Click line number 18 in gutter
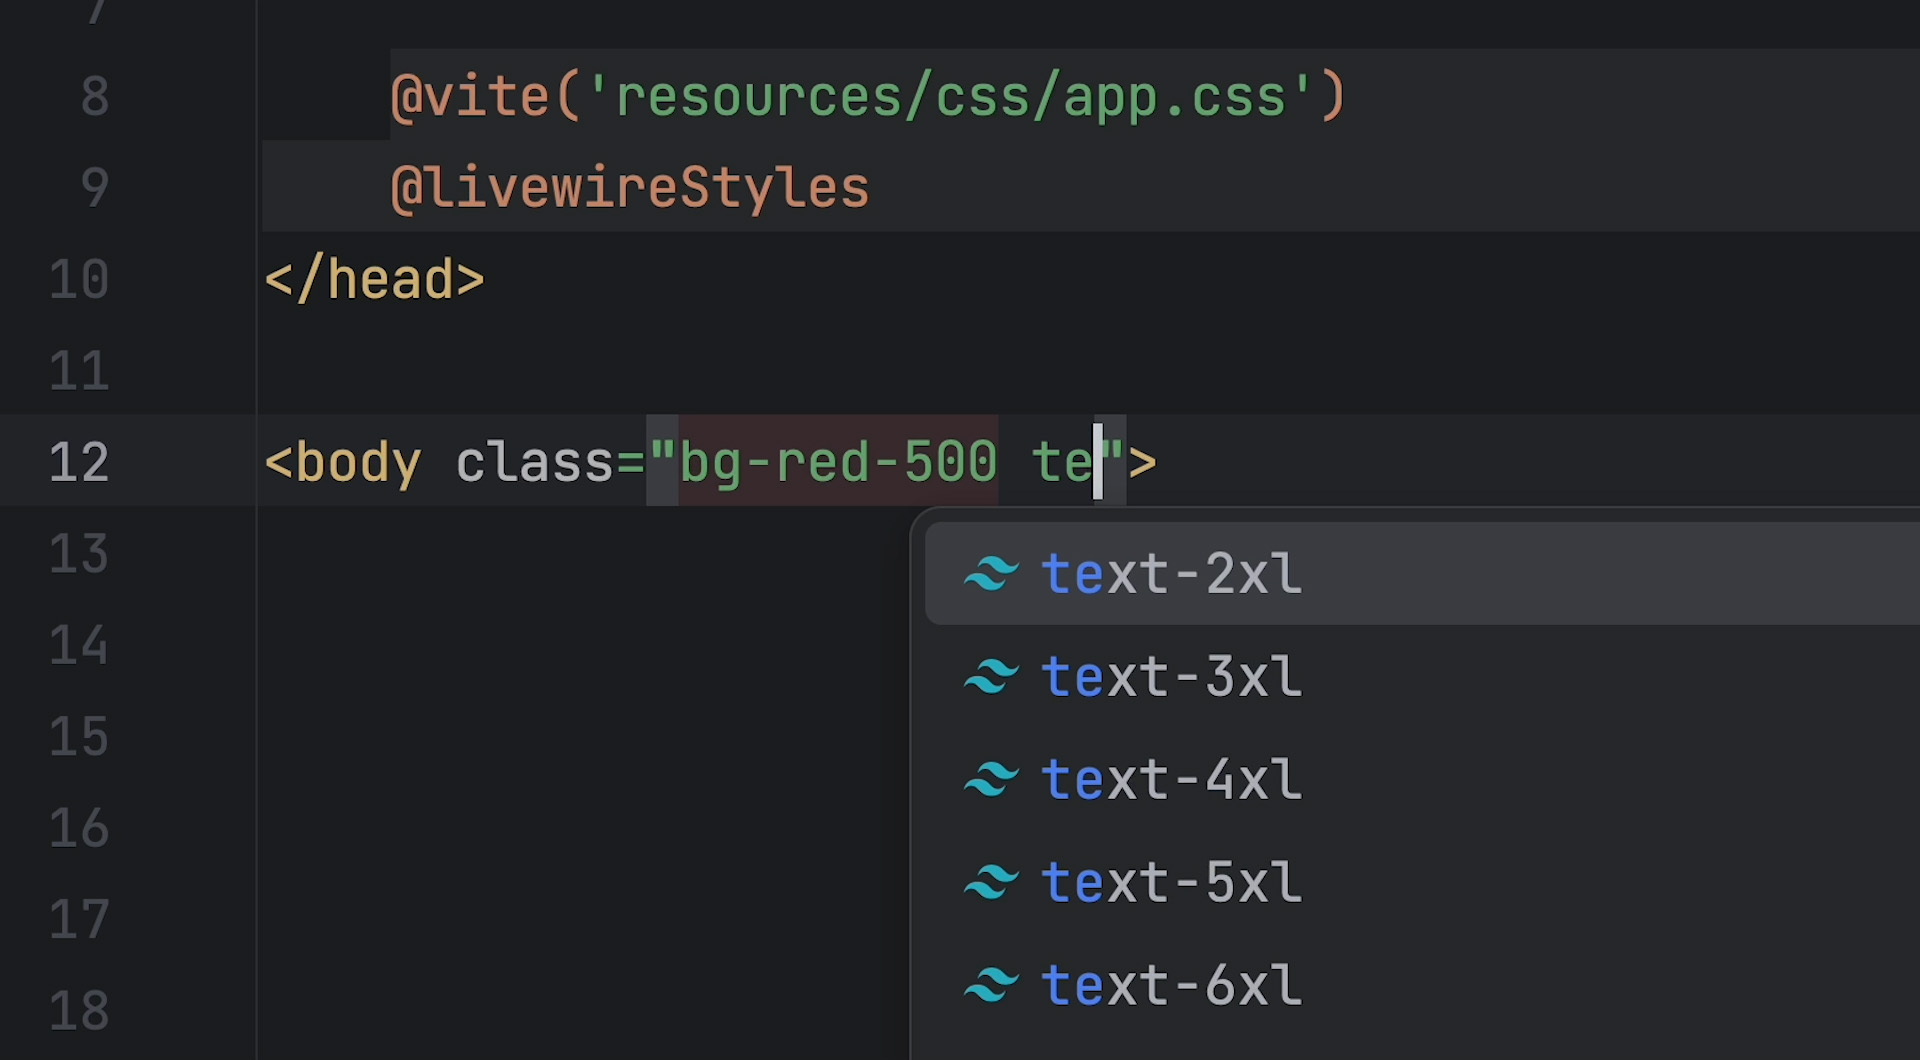Image resolution: width=1920 pixels, height=1060 pixels. (79, 1011)
